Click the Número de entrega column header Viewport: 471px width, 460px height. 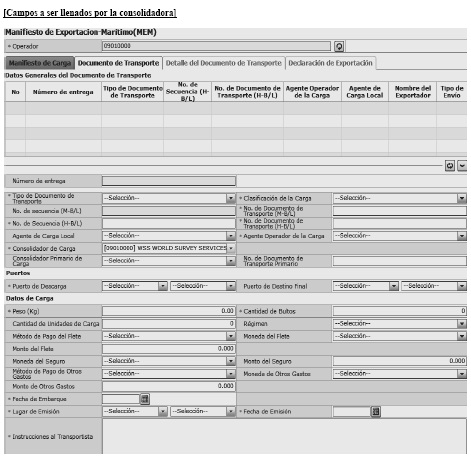[63, 92]
